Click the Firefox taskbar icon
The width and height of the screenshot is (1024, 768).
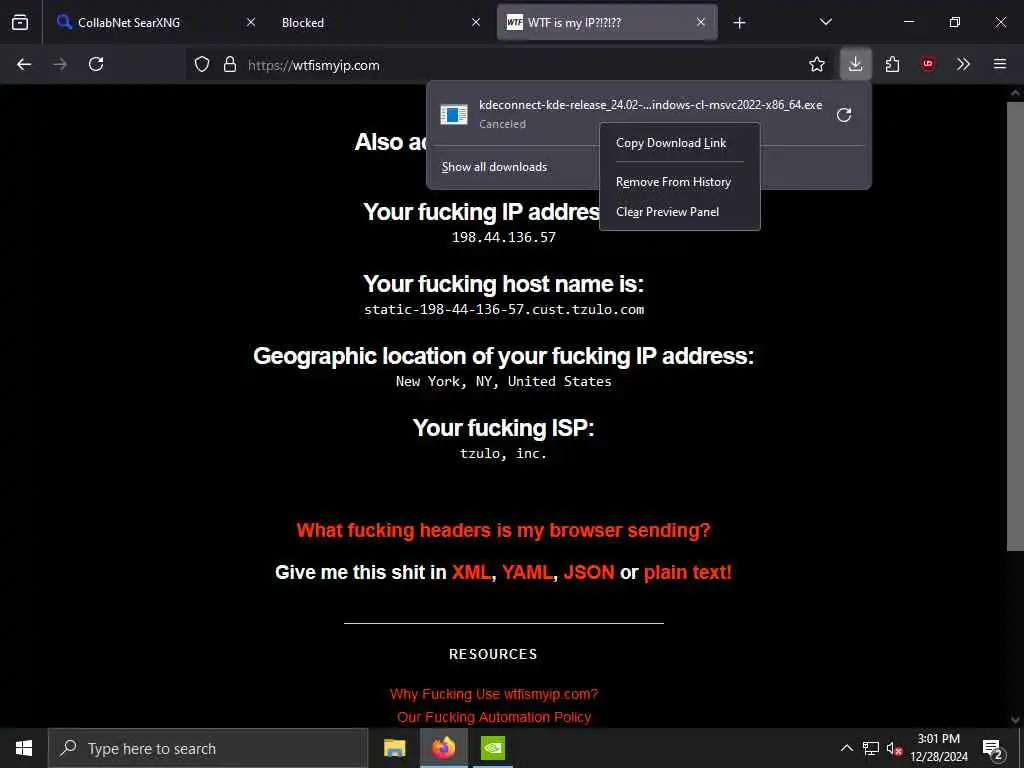[x=443, y=748]
